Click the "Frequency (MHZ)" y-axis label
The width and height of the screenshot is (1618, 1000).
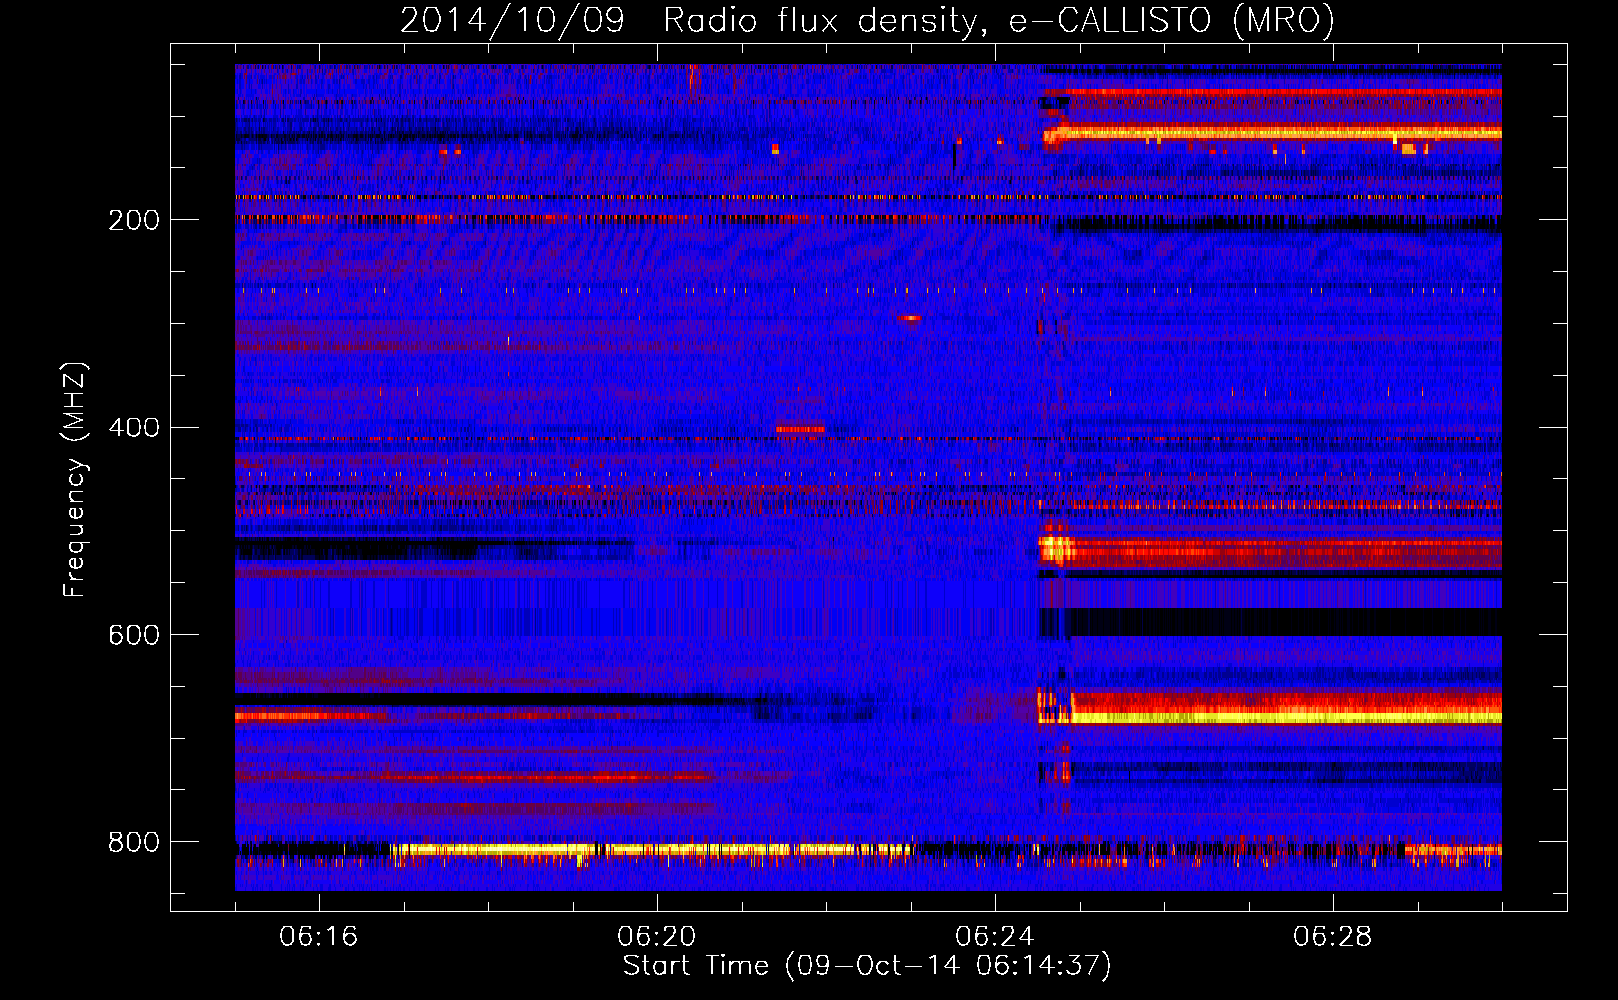pyautogui.click(x=74, y=480)
